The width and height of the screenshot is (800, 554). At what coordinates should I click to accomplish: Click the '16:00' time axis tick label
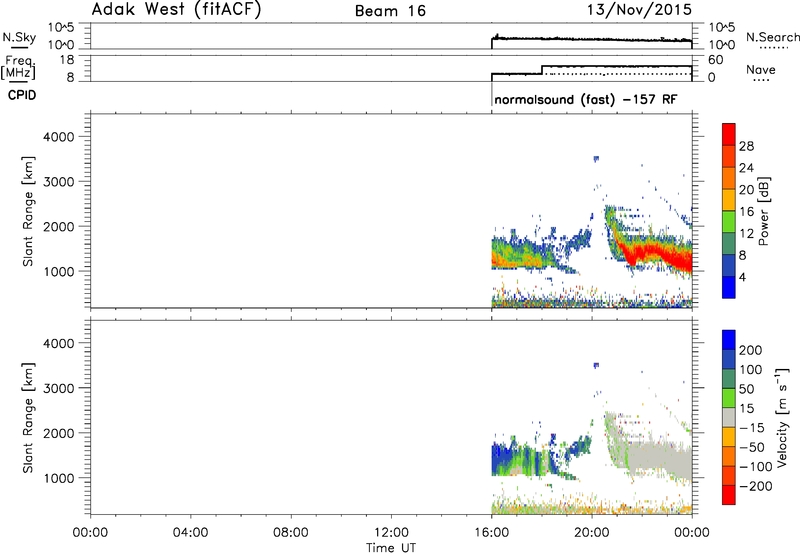(491, 533)
